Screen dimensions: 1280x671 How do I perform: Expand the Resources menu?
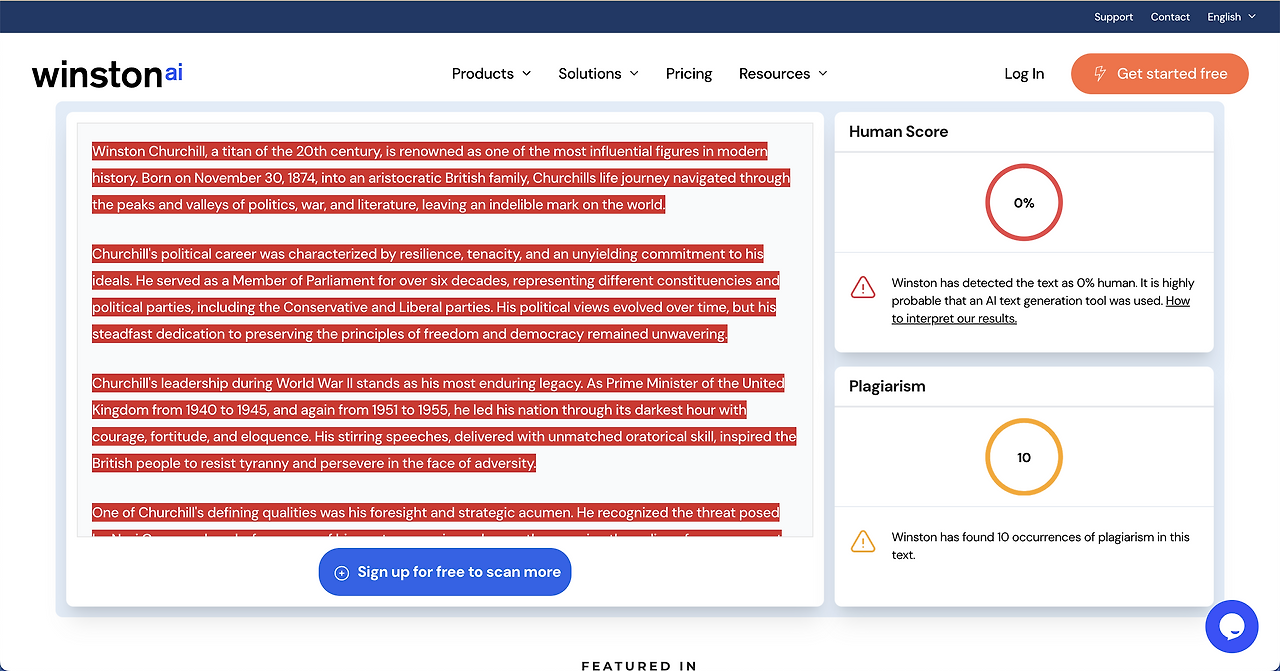783,74
